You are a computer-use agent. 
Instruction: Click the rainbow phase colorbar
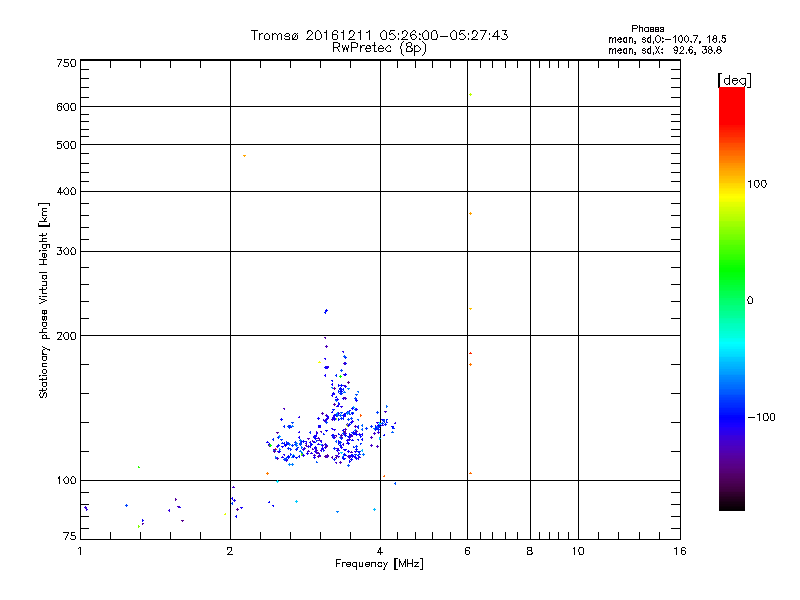tap(732, 298)
